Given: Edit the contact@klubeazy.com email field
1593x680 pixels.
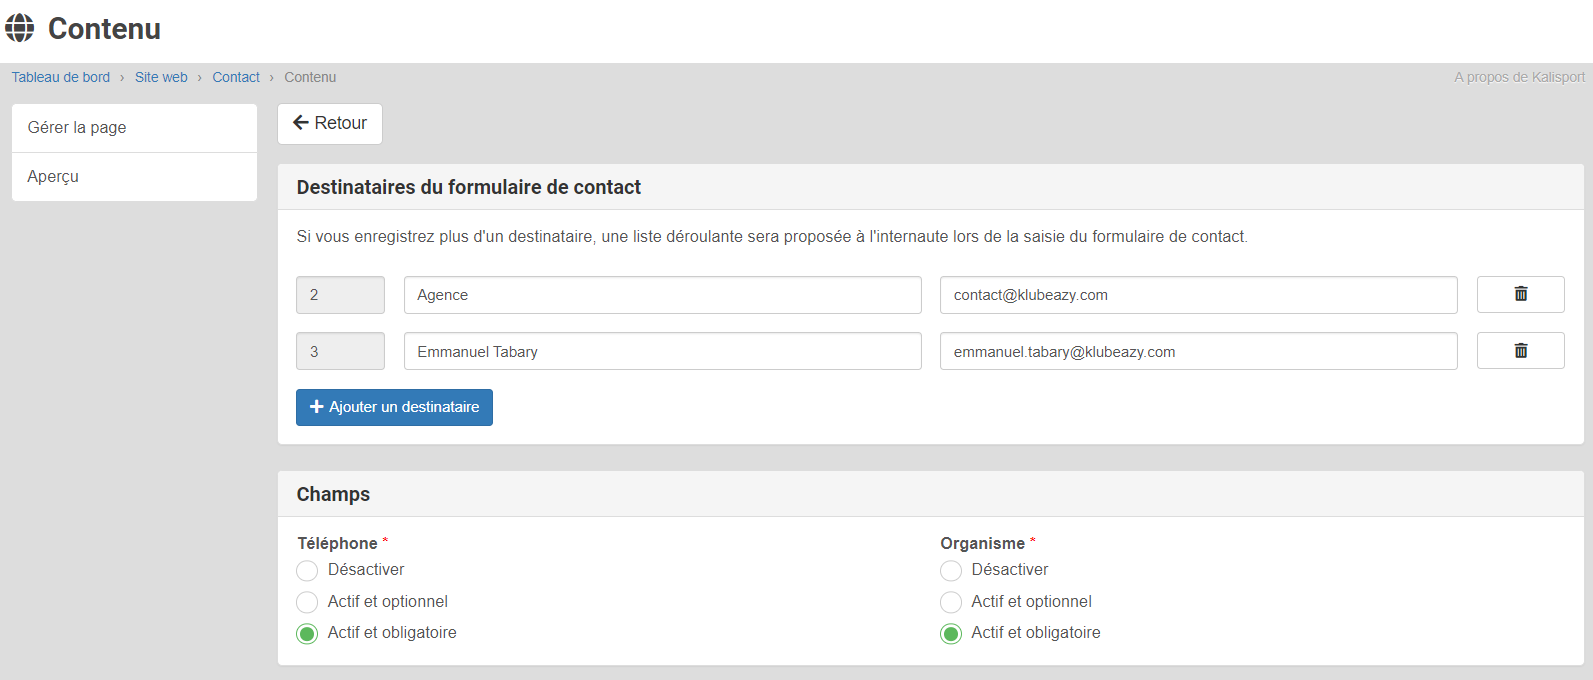Looking at the screenshot, I should 1198,295.
